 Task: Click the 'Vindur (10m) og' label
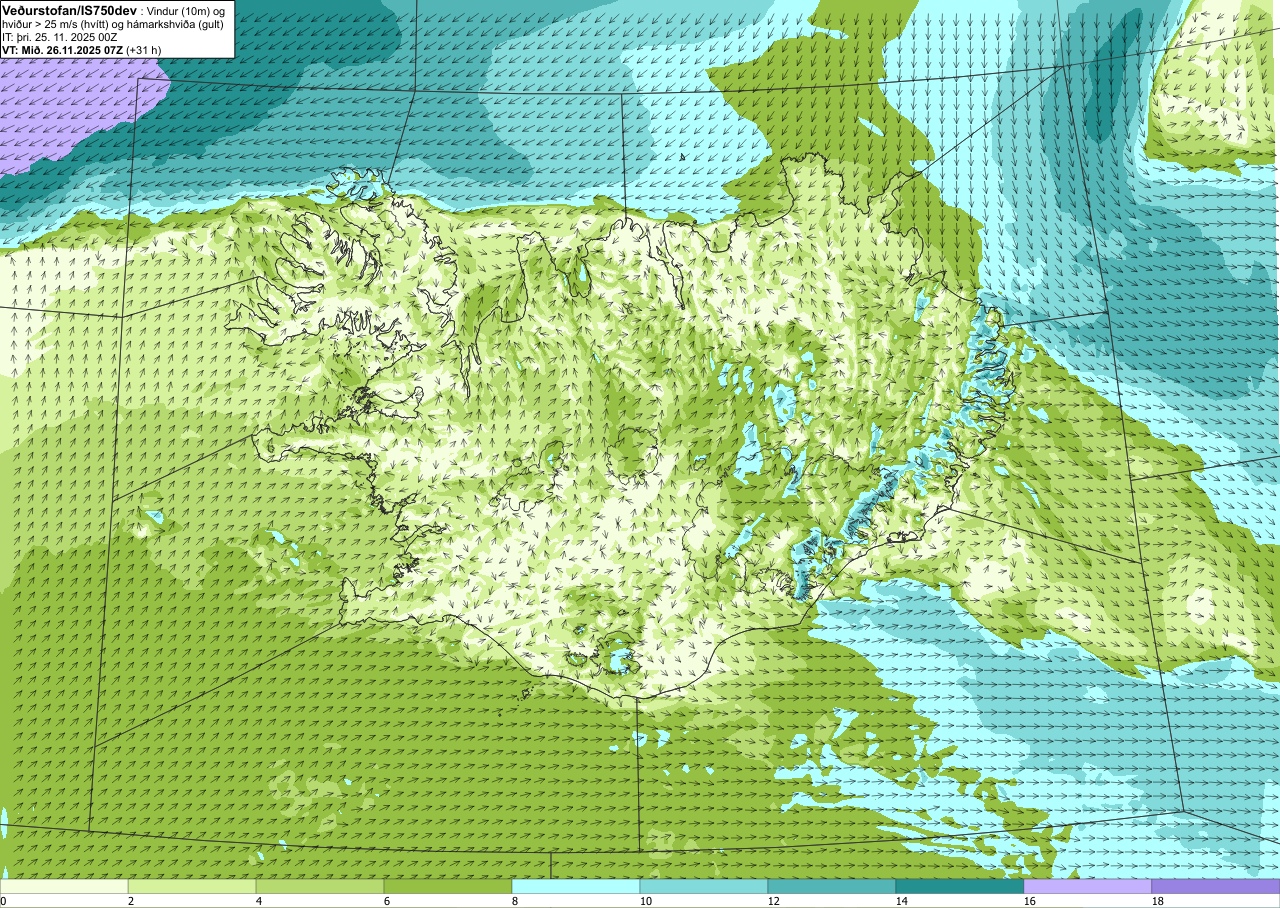click(185, 10)
